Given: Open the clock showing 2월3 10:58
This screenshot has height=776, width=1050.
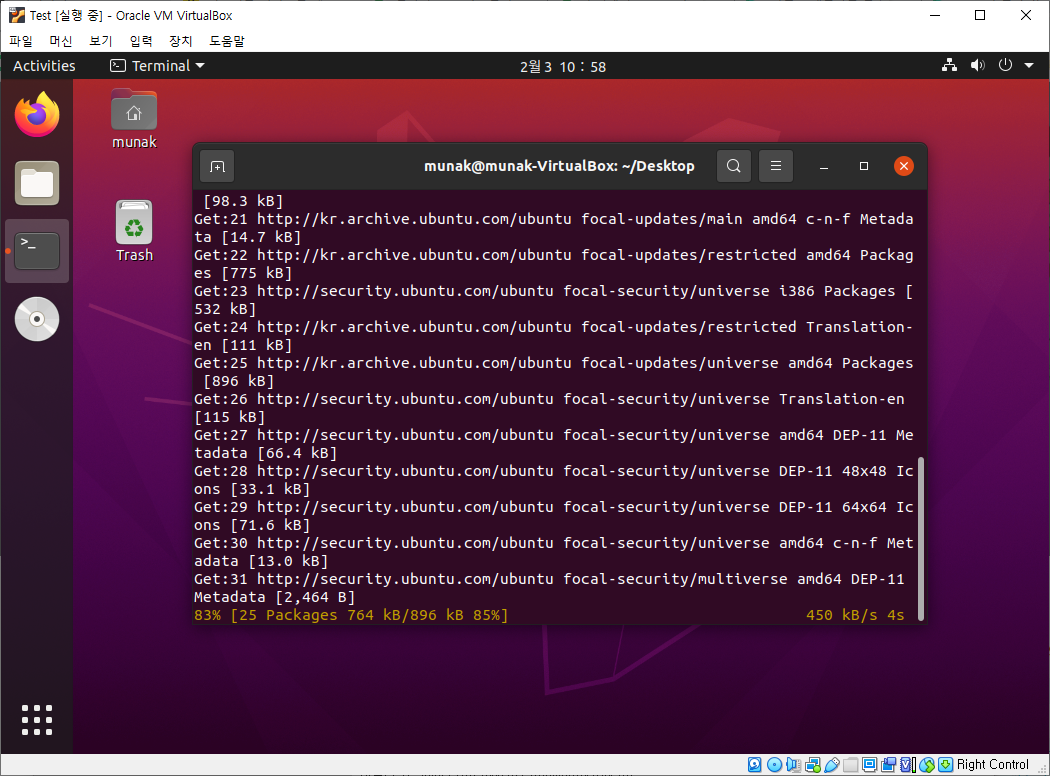Looking at the screenshot, I should coord(562,66).
